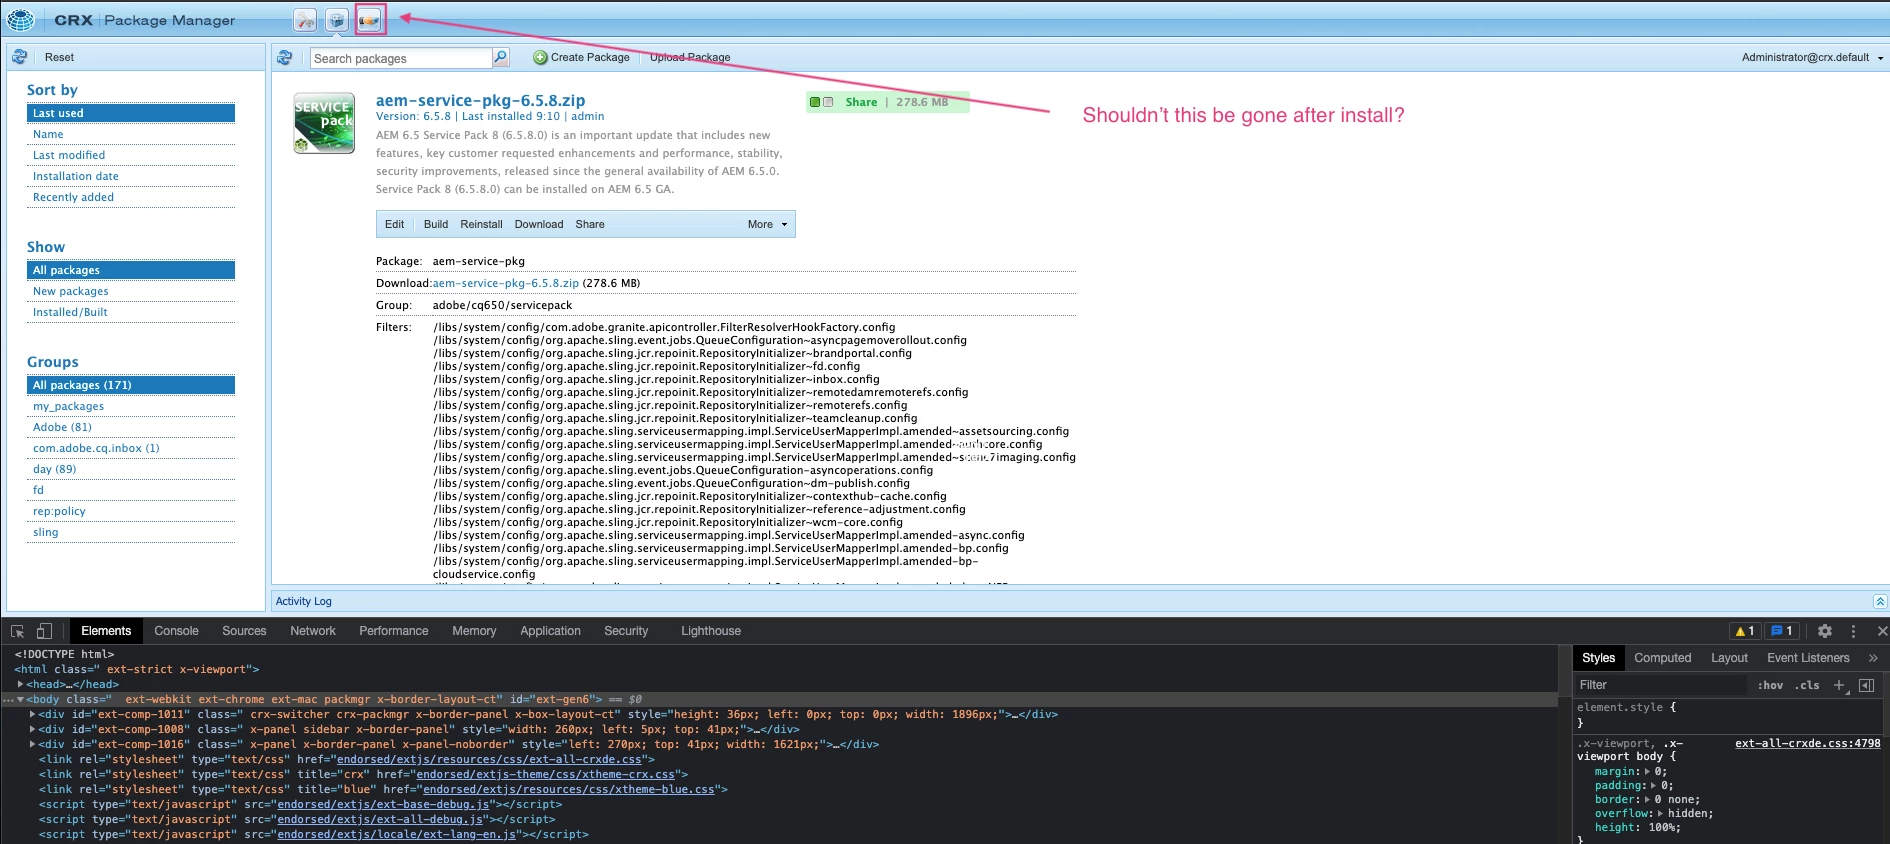The width and height of the screenshot is (1890, 844).
Task: Expand overflow shorthand property triangle
Action: [x=1659, y=813]
